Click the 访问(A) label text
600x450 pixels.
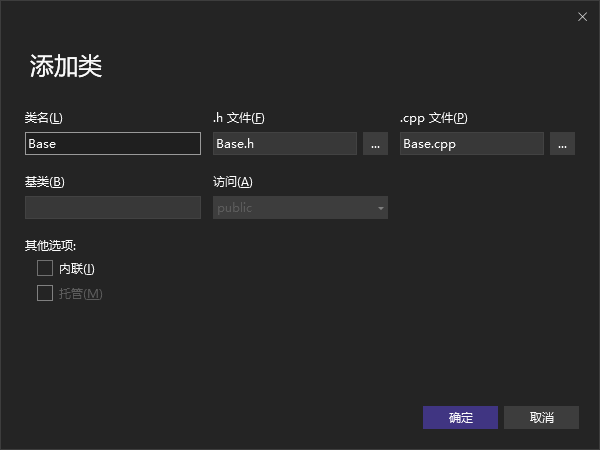pos(233,182)
